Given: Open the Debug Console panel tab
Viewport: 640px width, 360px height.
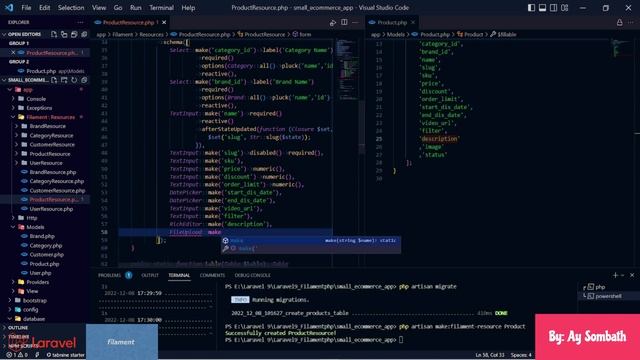Looking at the screenshot, I should click(252, 276).
